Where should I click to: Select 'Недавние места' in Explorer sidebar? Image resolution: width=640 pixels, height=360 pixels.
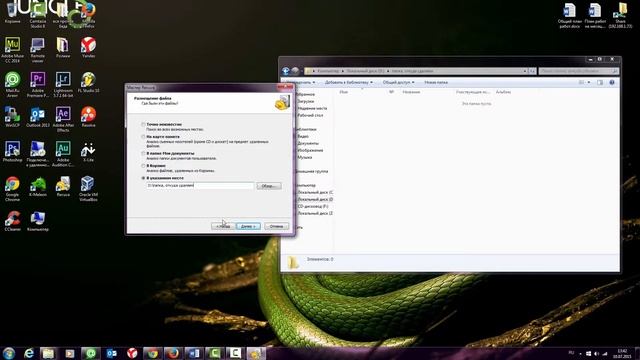(x=312, y=109)
